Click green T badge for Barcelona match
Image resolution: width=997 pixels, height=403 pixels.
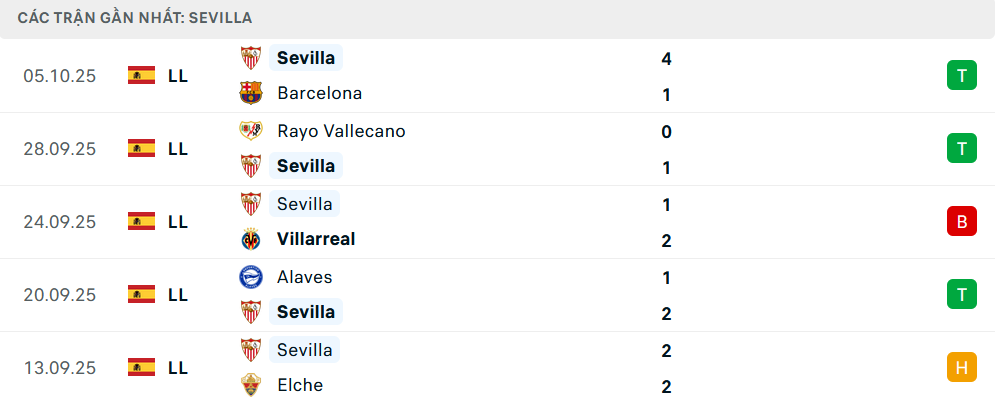pyautogui.click(x=961, y=75)
